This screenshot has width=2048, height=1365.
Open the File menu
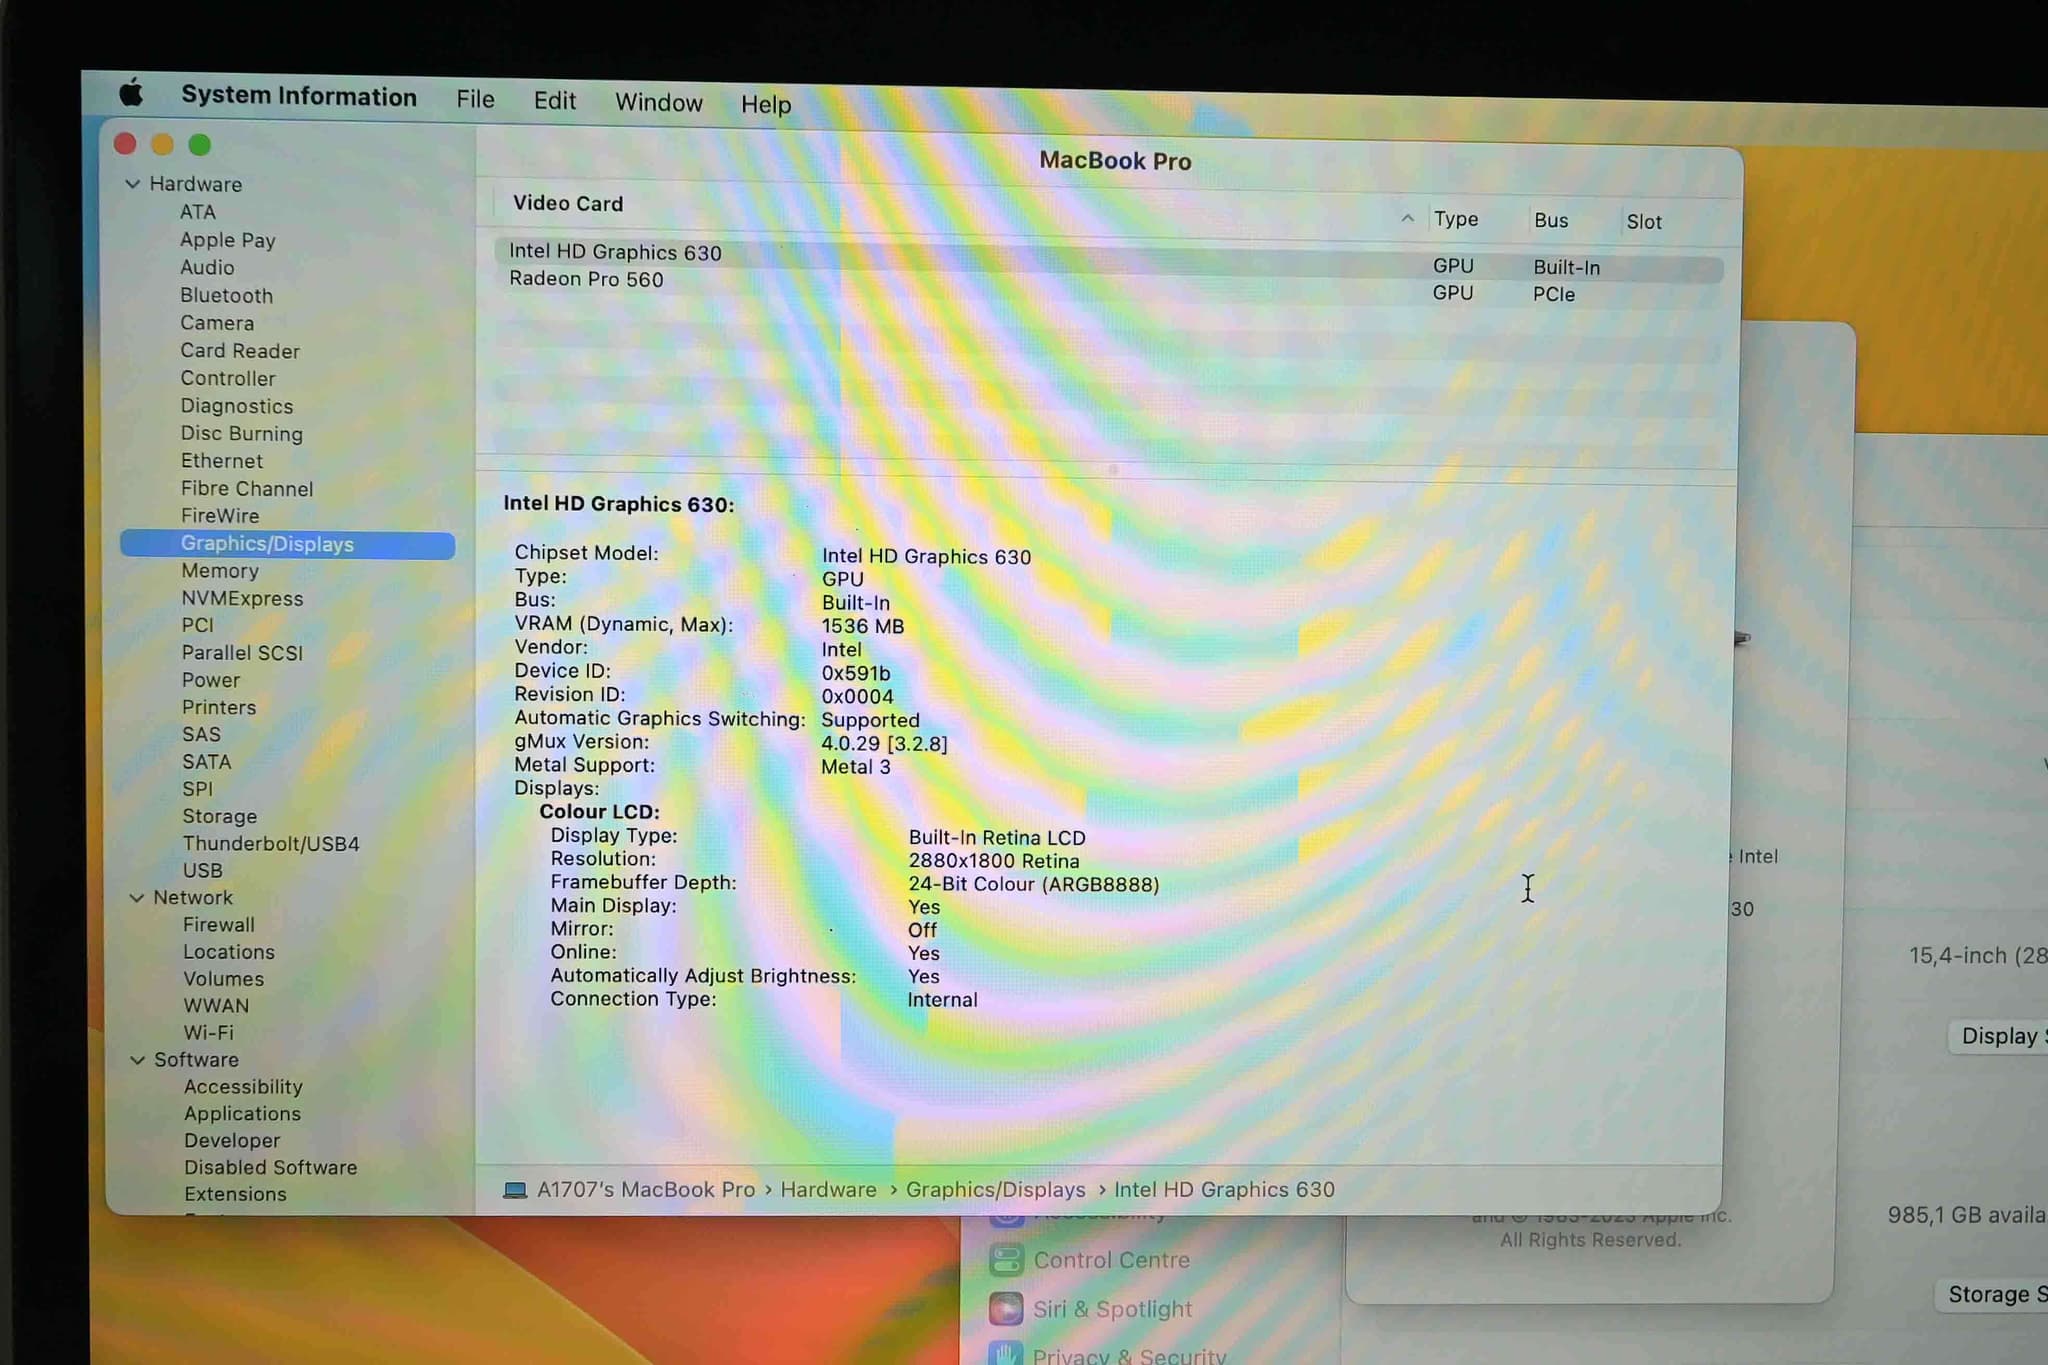coord(476,99)
